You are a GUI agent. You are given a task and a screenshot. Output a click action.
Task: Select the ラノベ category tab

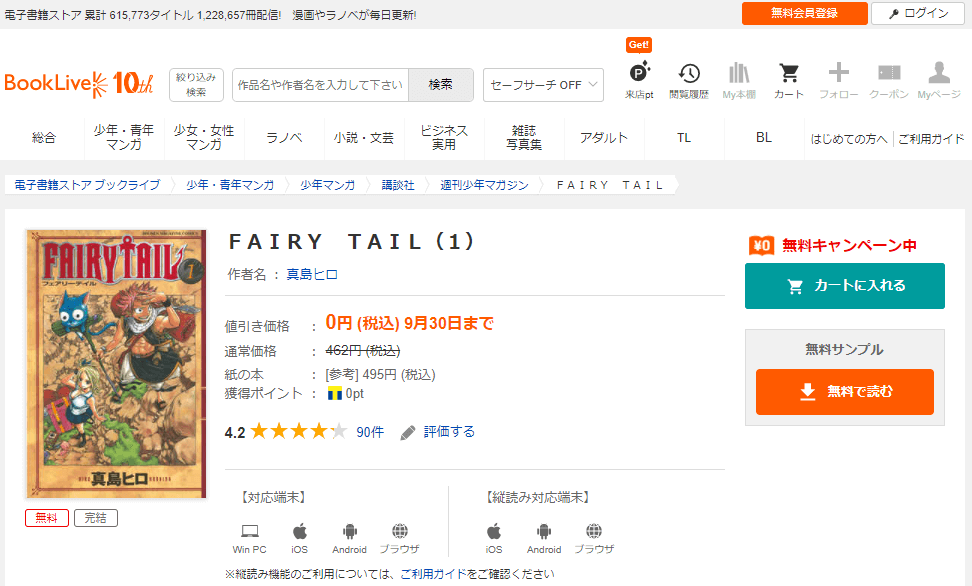284,138
